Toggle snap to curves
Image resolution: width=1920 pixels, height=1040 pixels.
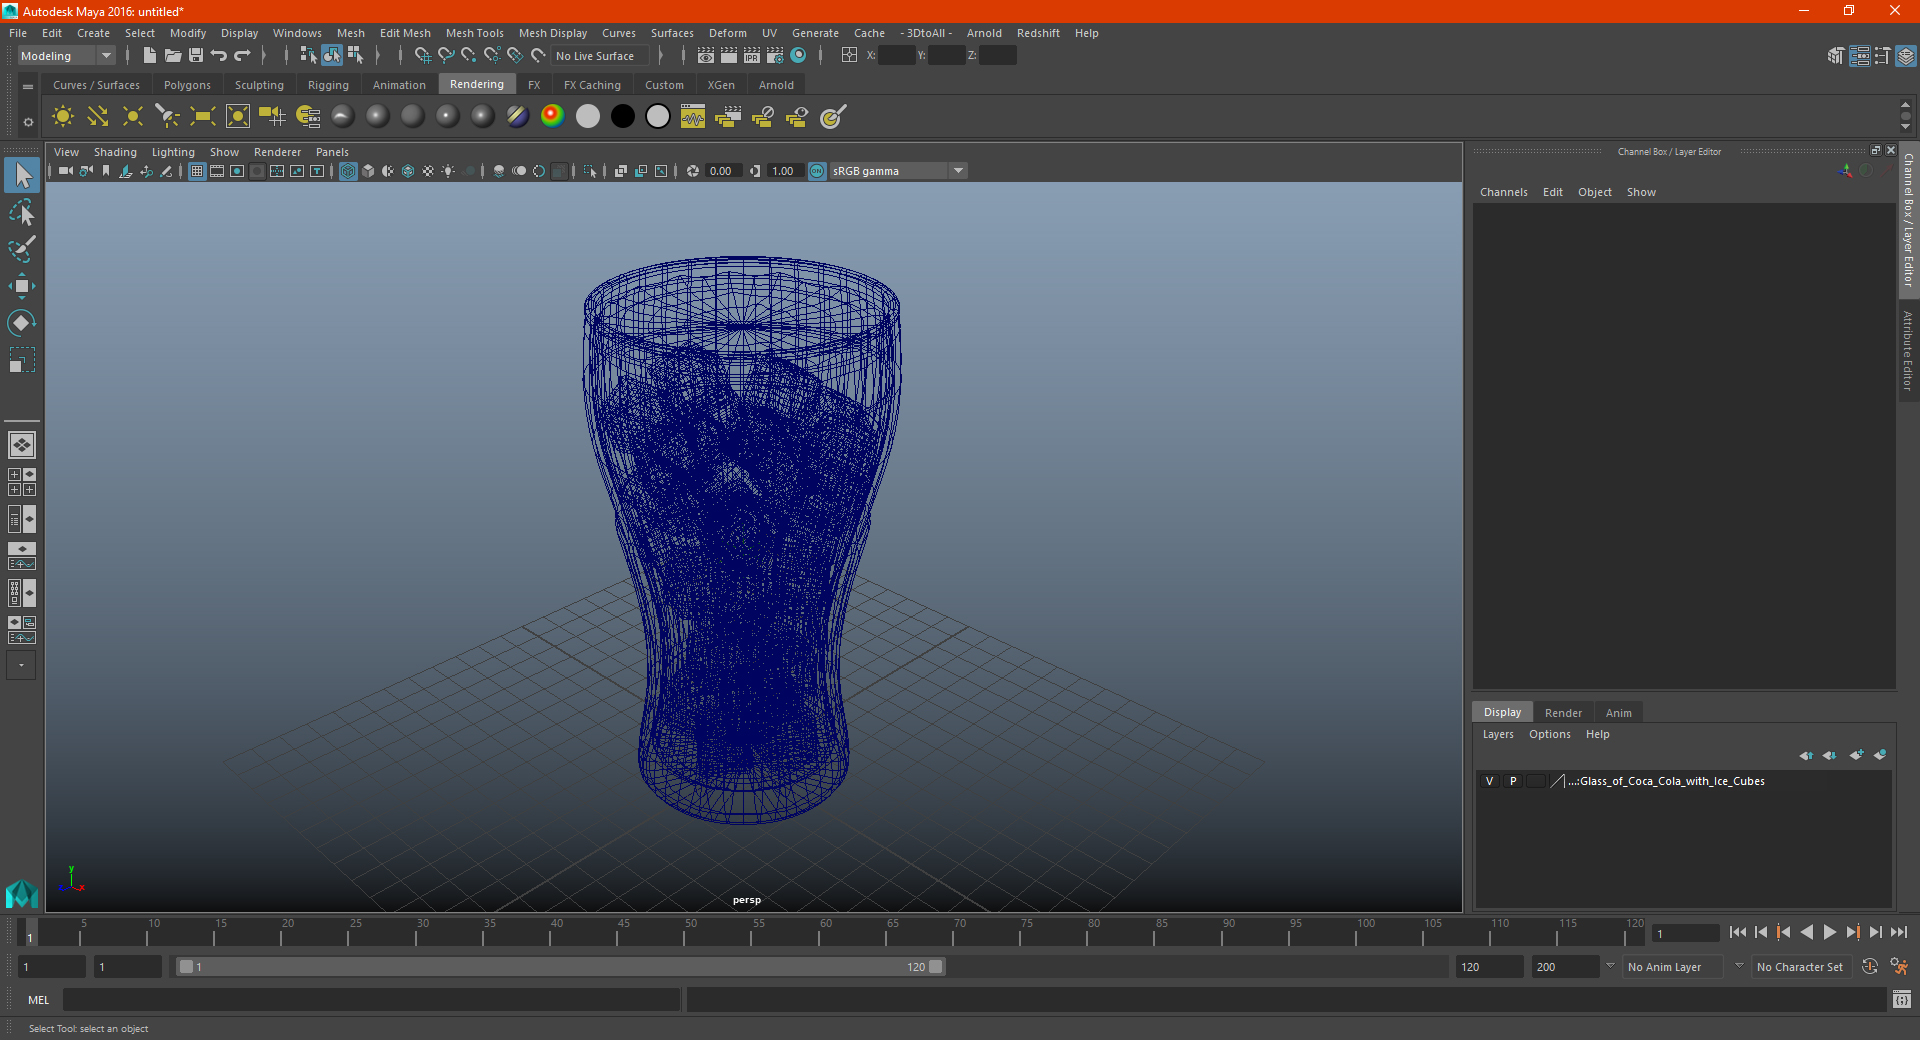(446, 56)
